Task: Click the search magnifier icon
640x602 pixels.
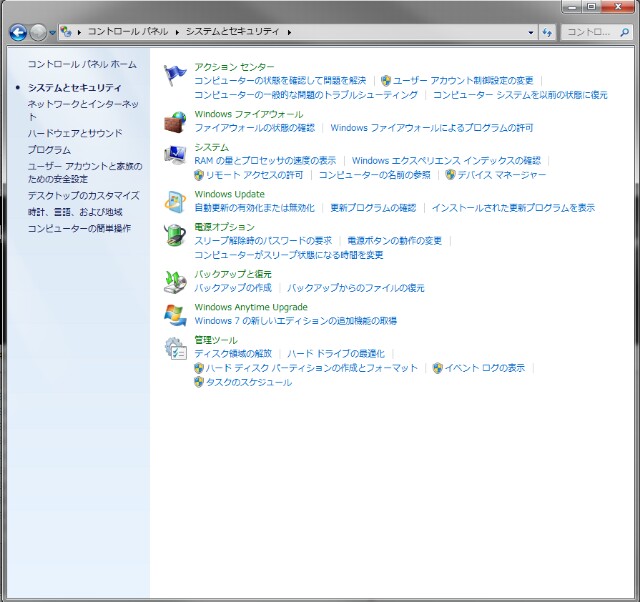Action: pos(624,32)
